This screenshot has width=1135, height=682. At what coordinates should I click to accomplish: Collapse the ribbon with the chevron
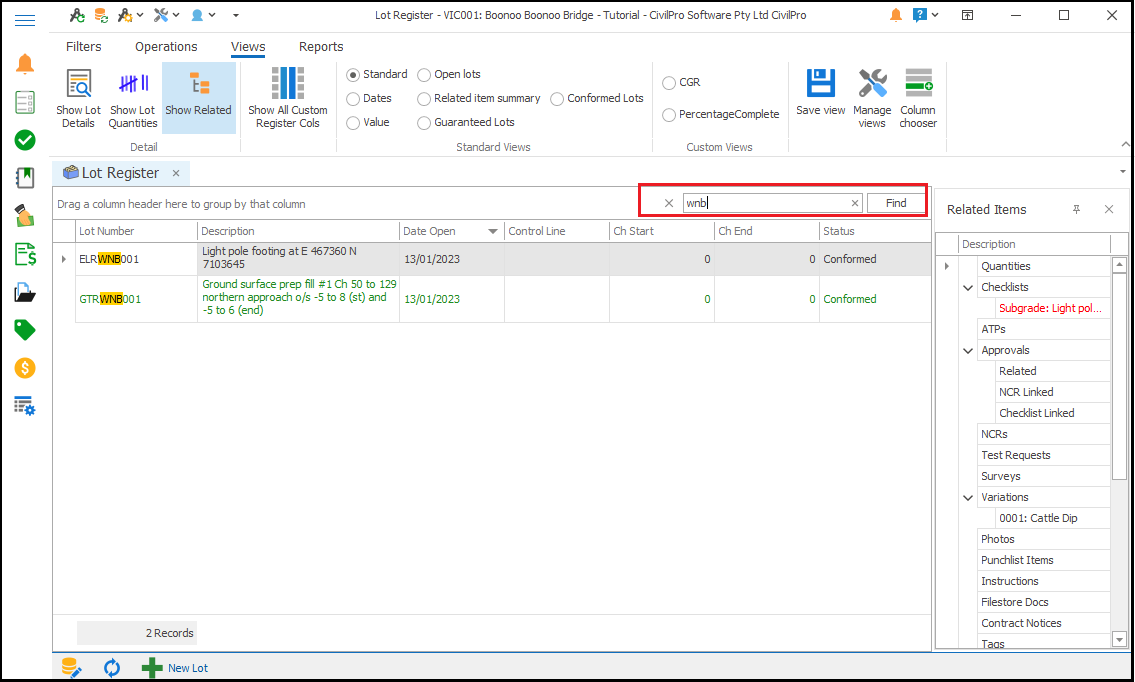[1126, 145]
